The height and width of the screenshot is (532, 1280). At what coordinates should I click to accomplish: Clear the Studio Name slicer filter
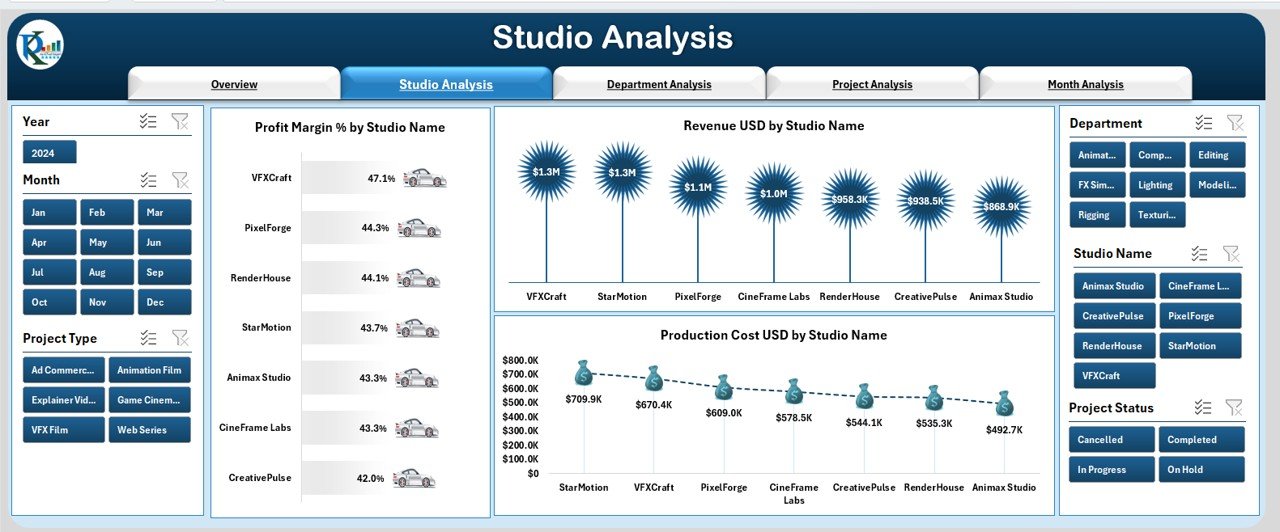point(1231,254)
